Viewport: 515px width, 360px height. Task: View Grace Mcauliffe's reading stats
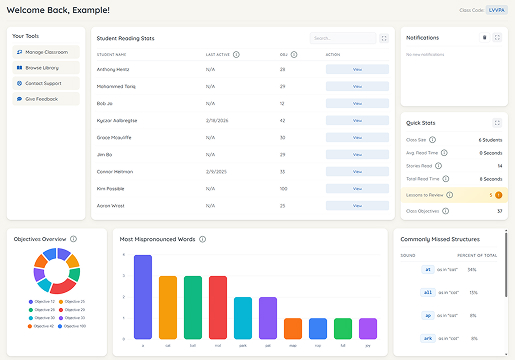pos(357,137)
